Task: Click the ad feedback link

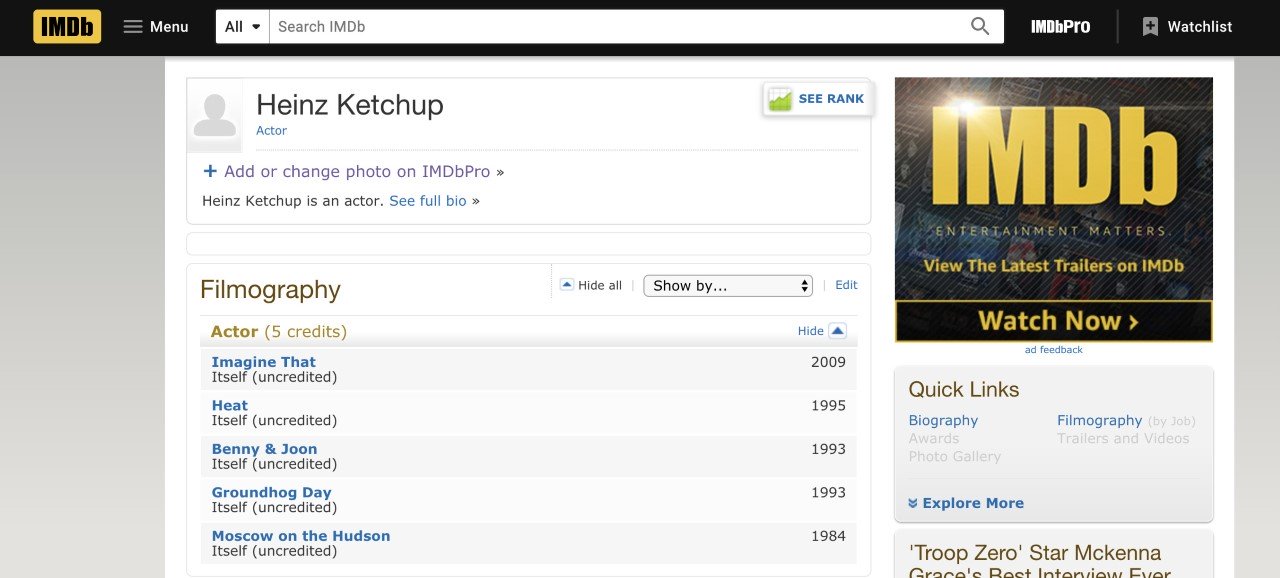Action: (x=1054, y=350)
